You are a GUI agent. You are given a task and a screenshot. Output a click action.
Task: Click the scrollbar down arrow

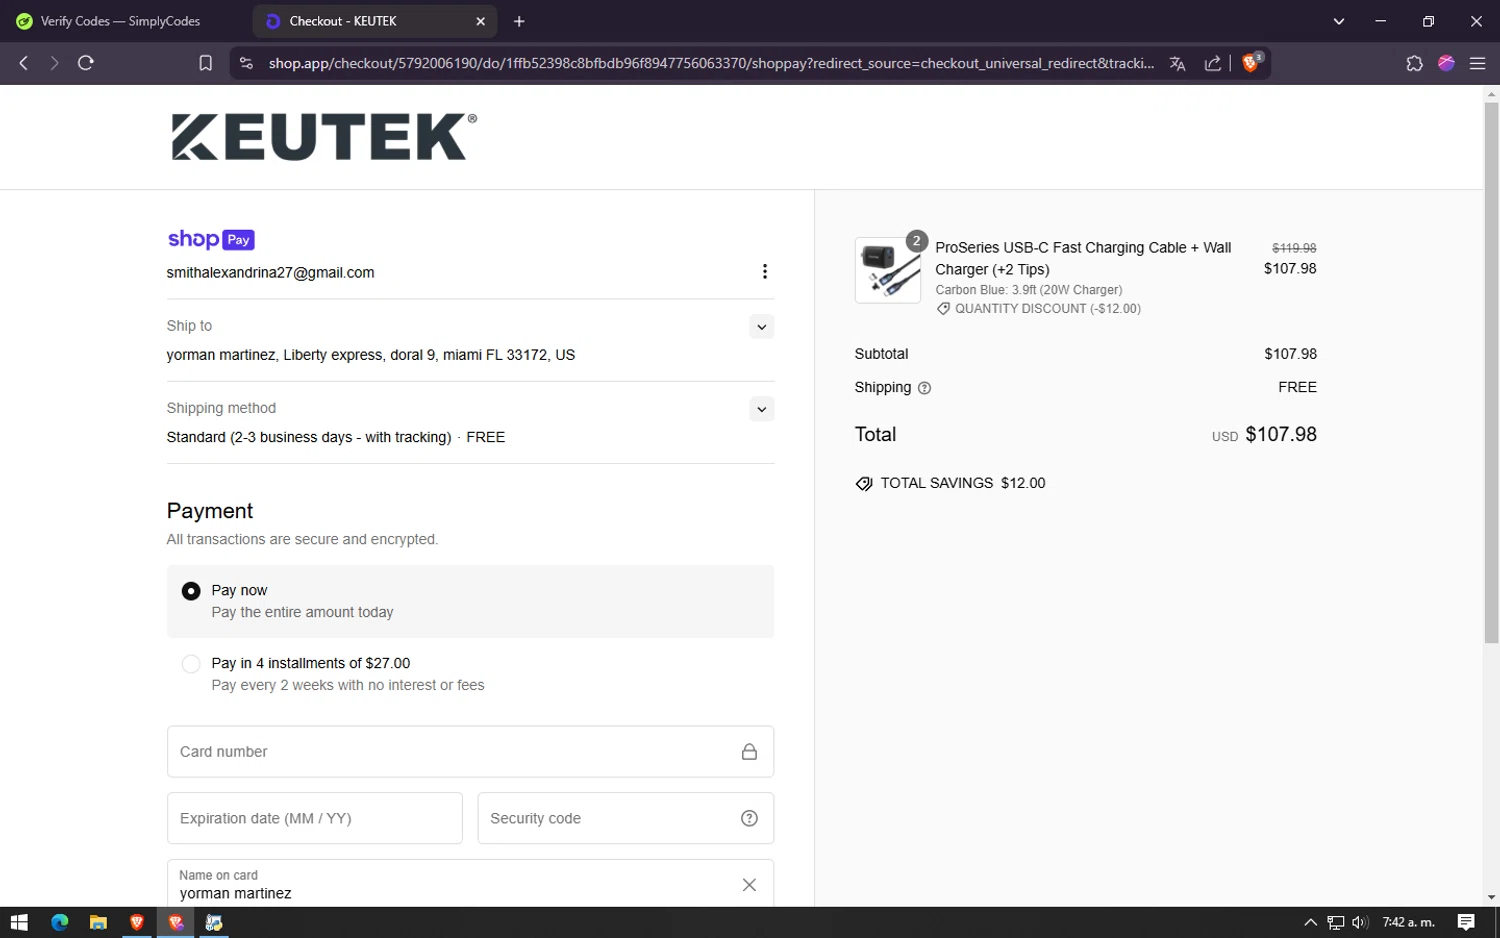coord(1491,898)
